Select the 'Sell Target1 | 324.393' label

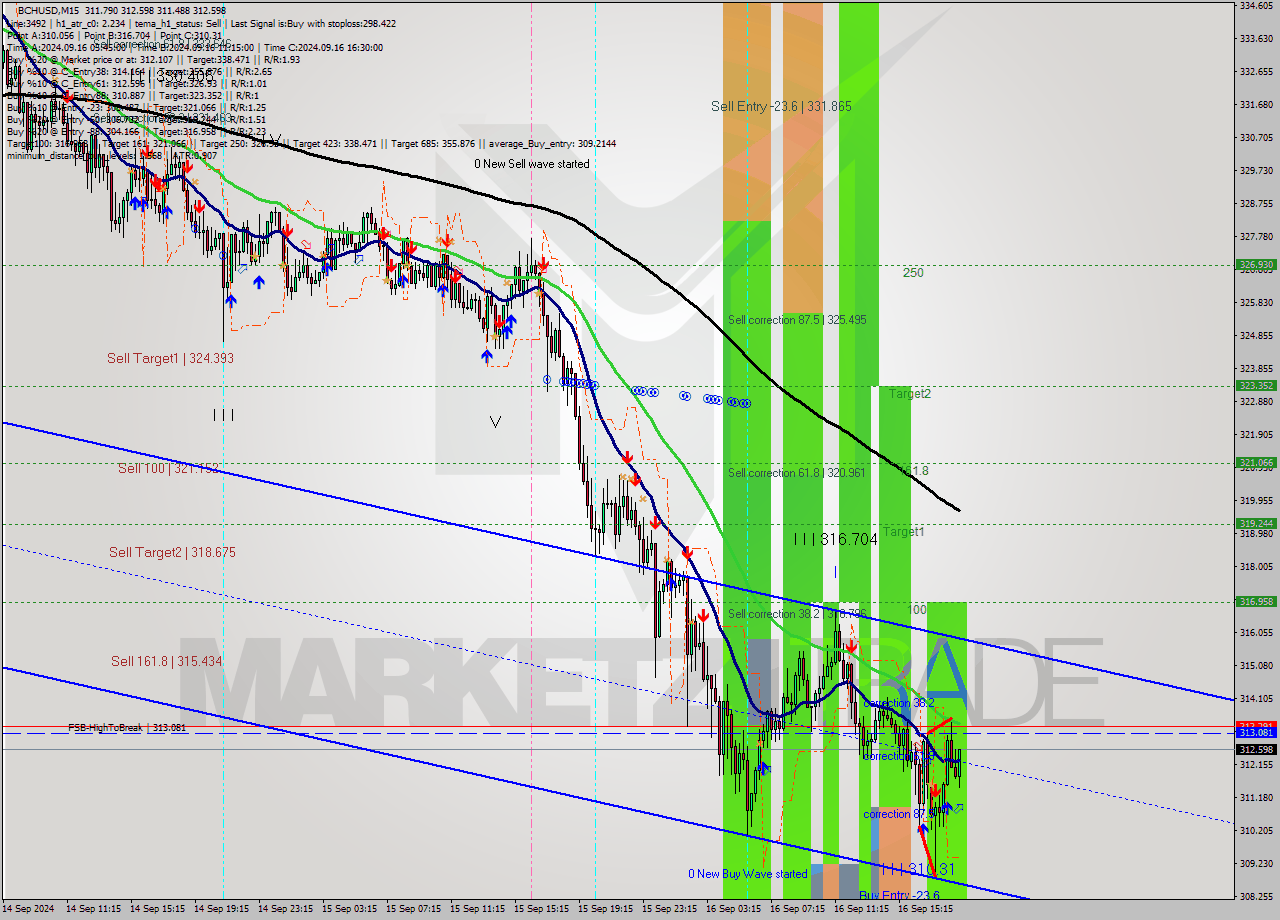point(170,358)
